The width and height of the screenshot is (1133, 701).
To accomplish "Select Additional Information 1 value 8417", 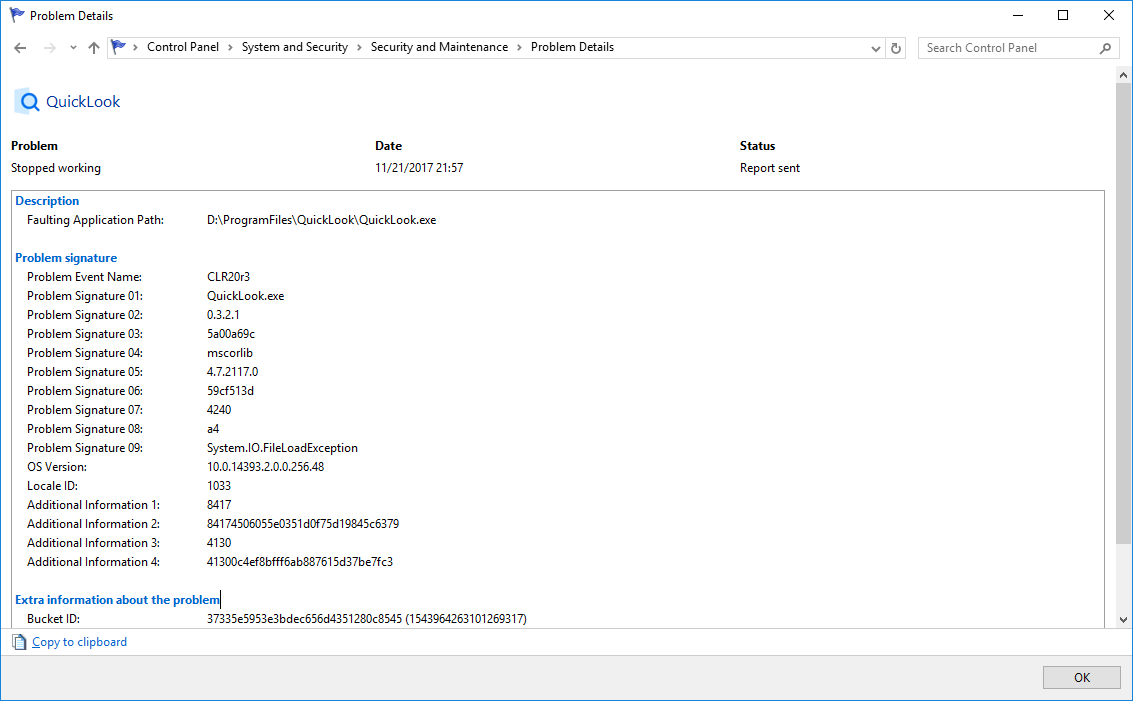I will tap(219, 504).
